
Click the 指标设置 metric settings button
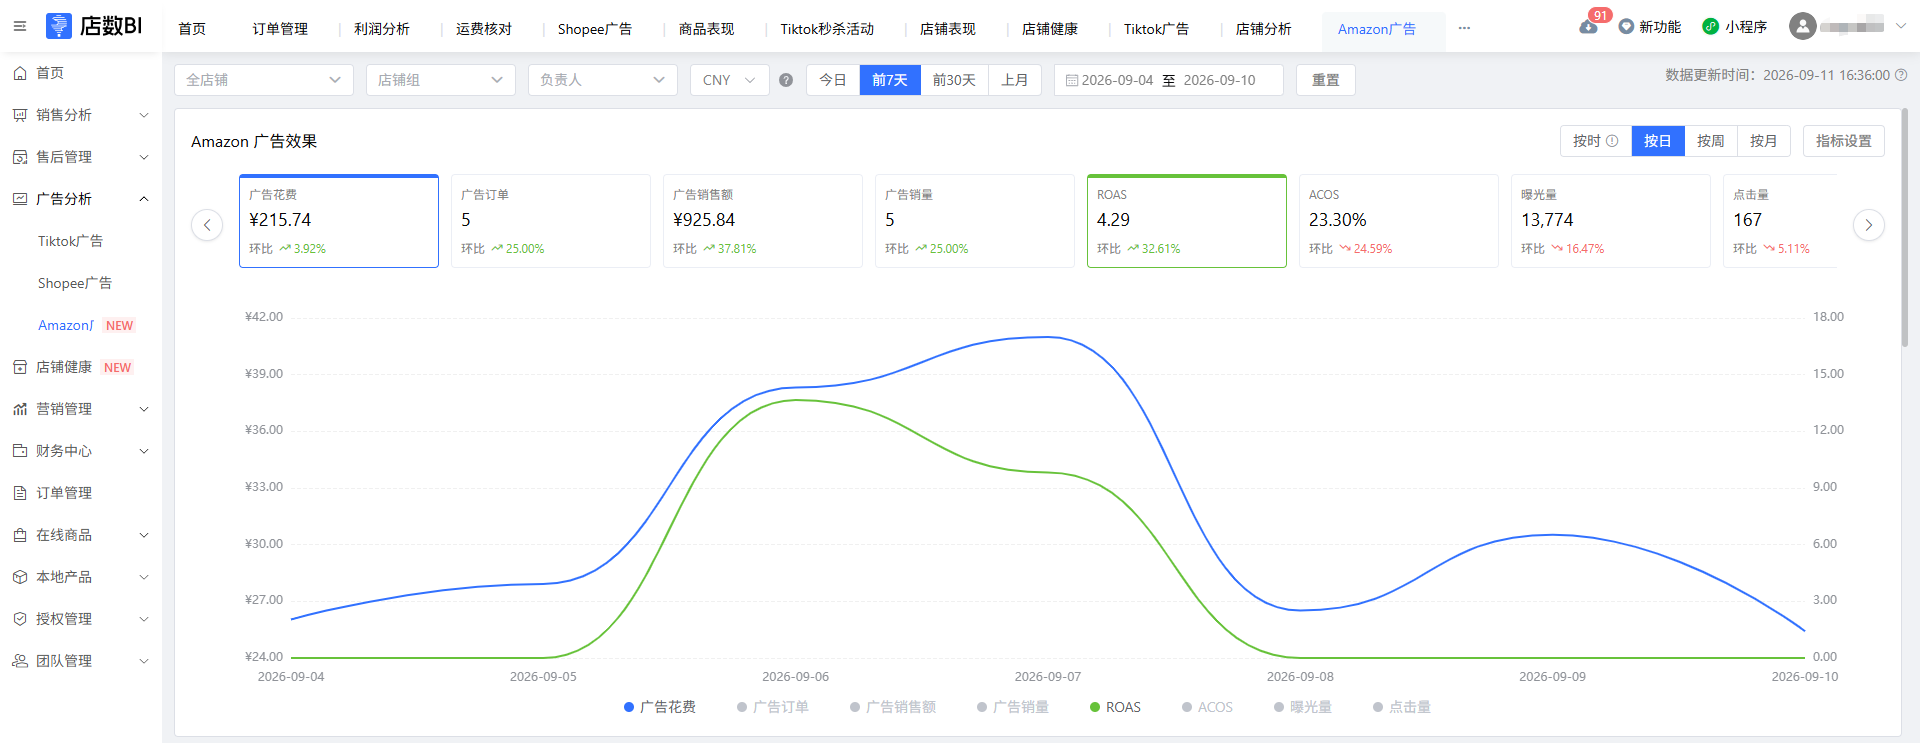click(x=1844, y=141)
